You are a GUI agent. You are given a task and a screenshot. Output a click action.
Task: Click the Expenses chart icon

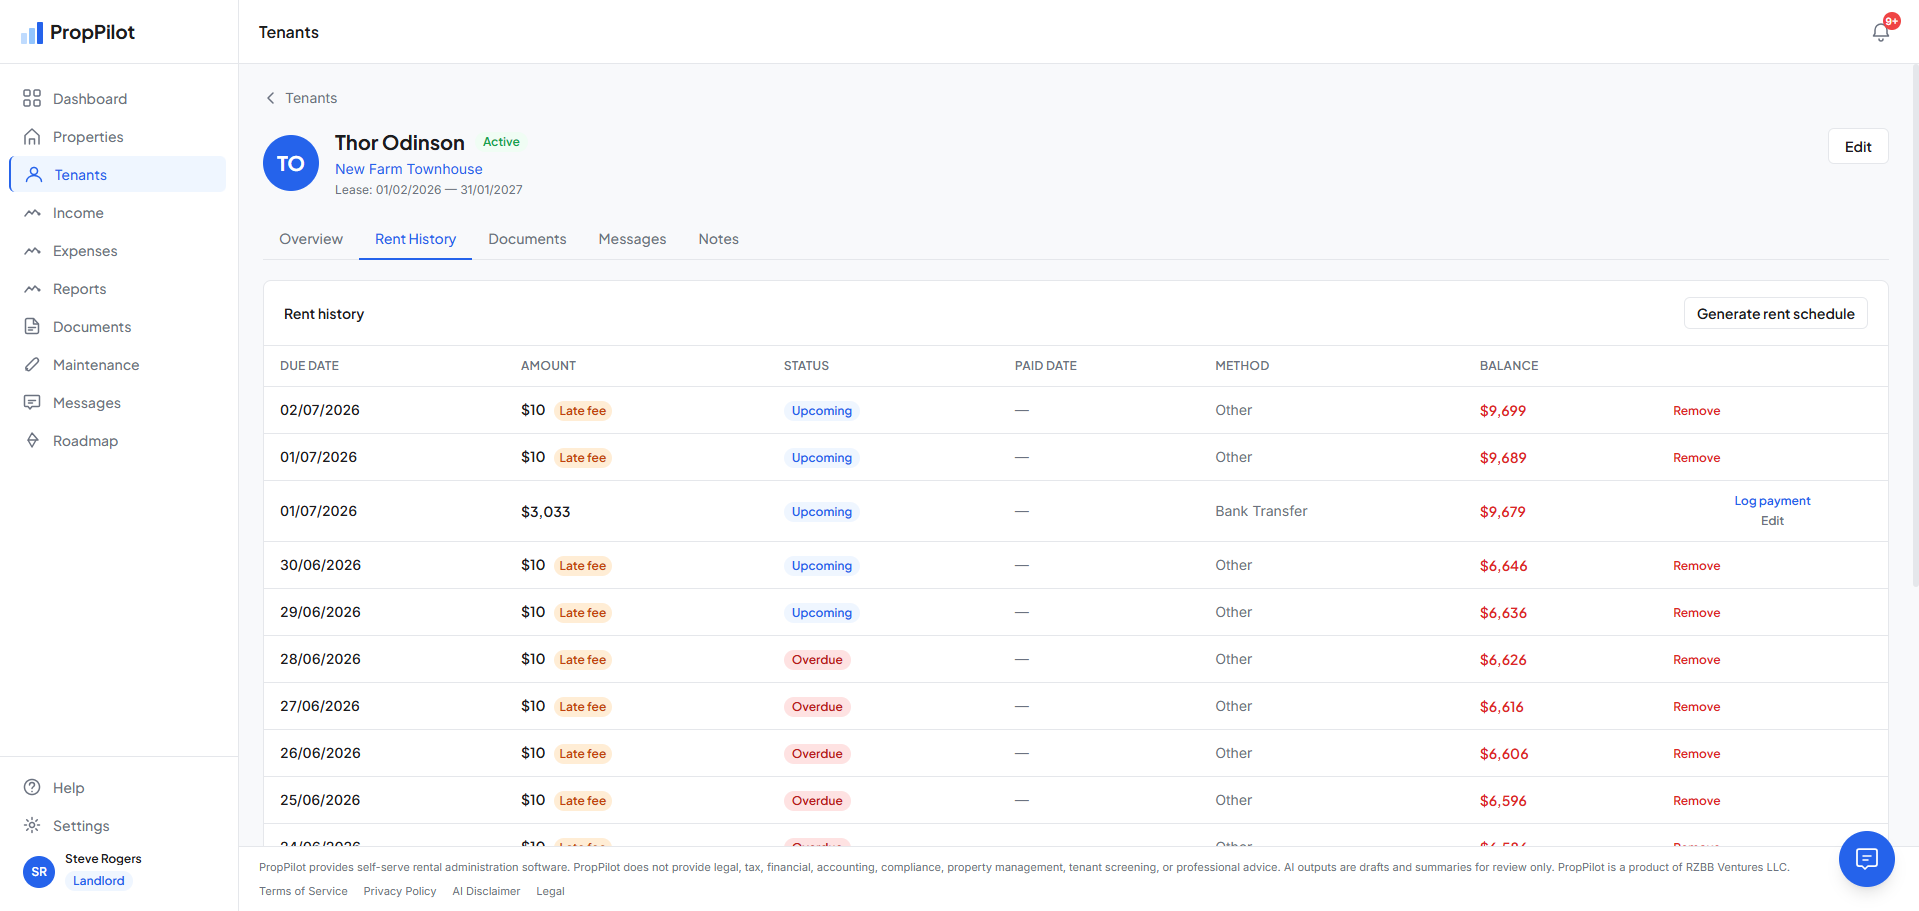[32, 250]
